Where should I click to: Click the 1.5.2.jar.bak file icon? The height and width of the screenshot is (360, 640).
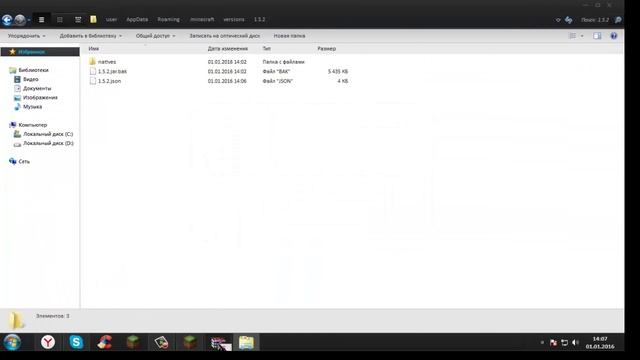93,71
